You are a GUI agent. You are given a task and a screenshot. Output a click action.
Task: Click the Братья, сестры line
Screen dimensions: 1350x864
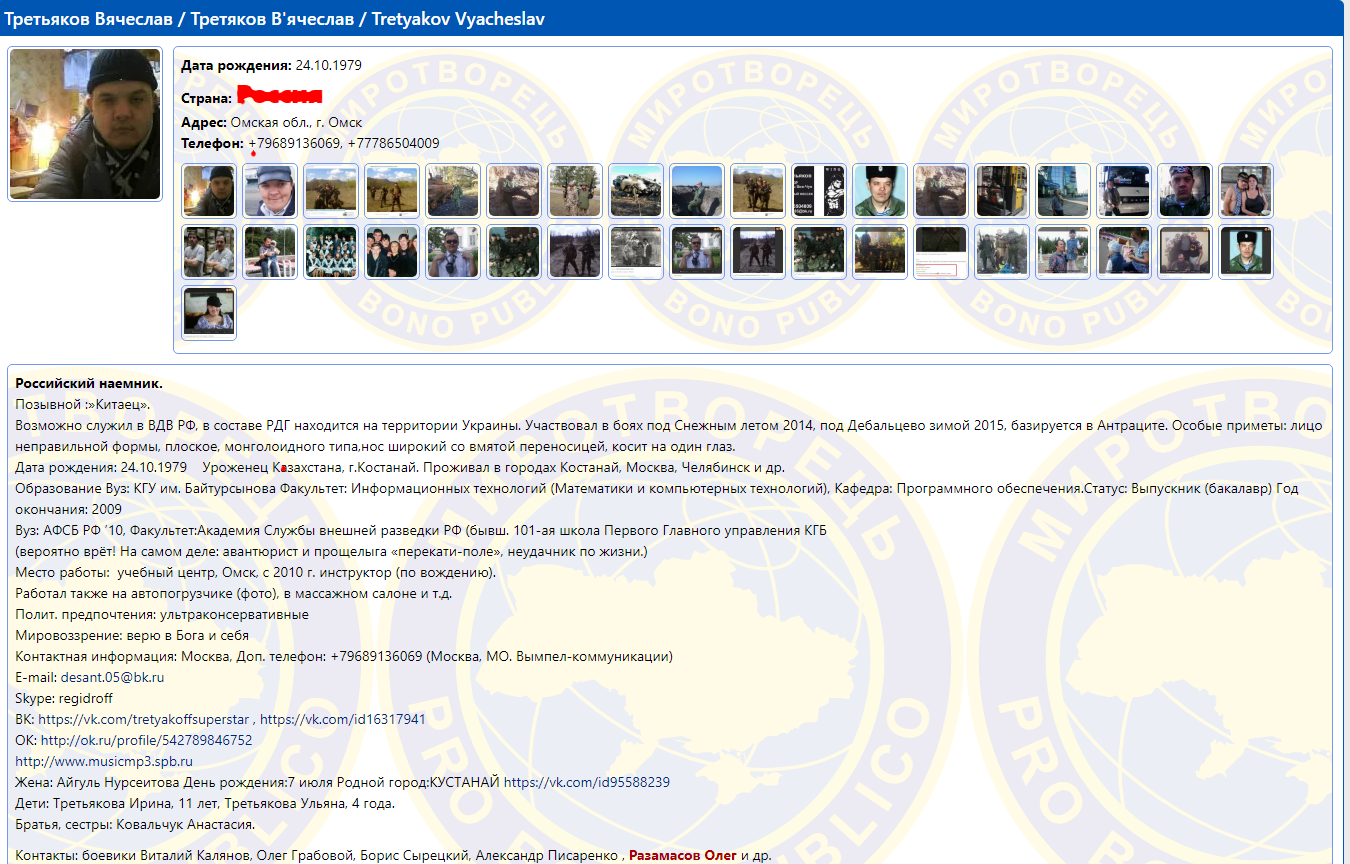coord(135,824)
